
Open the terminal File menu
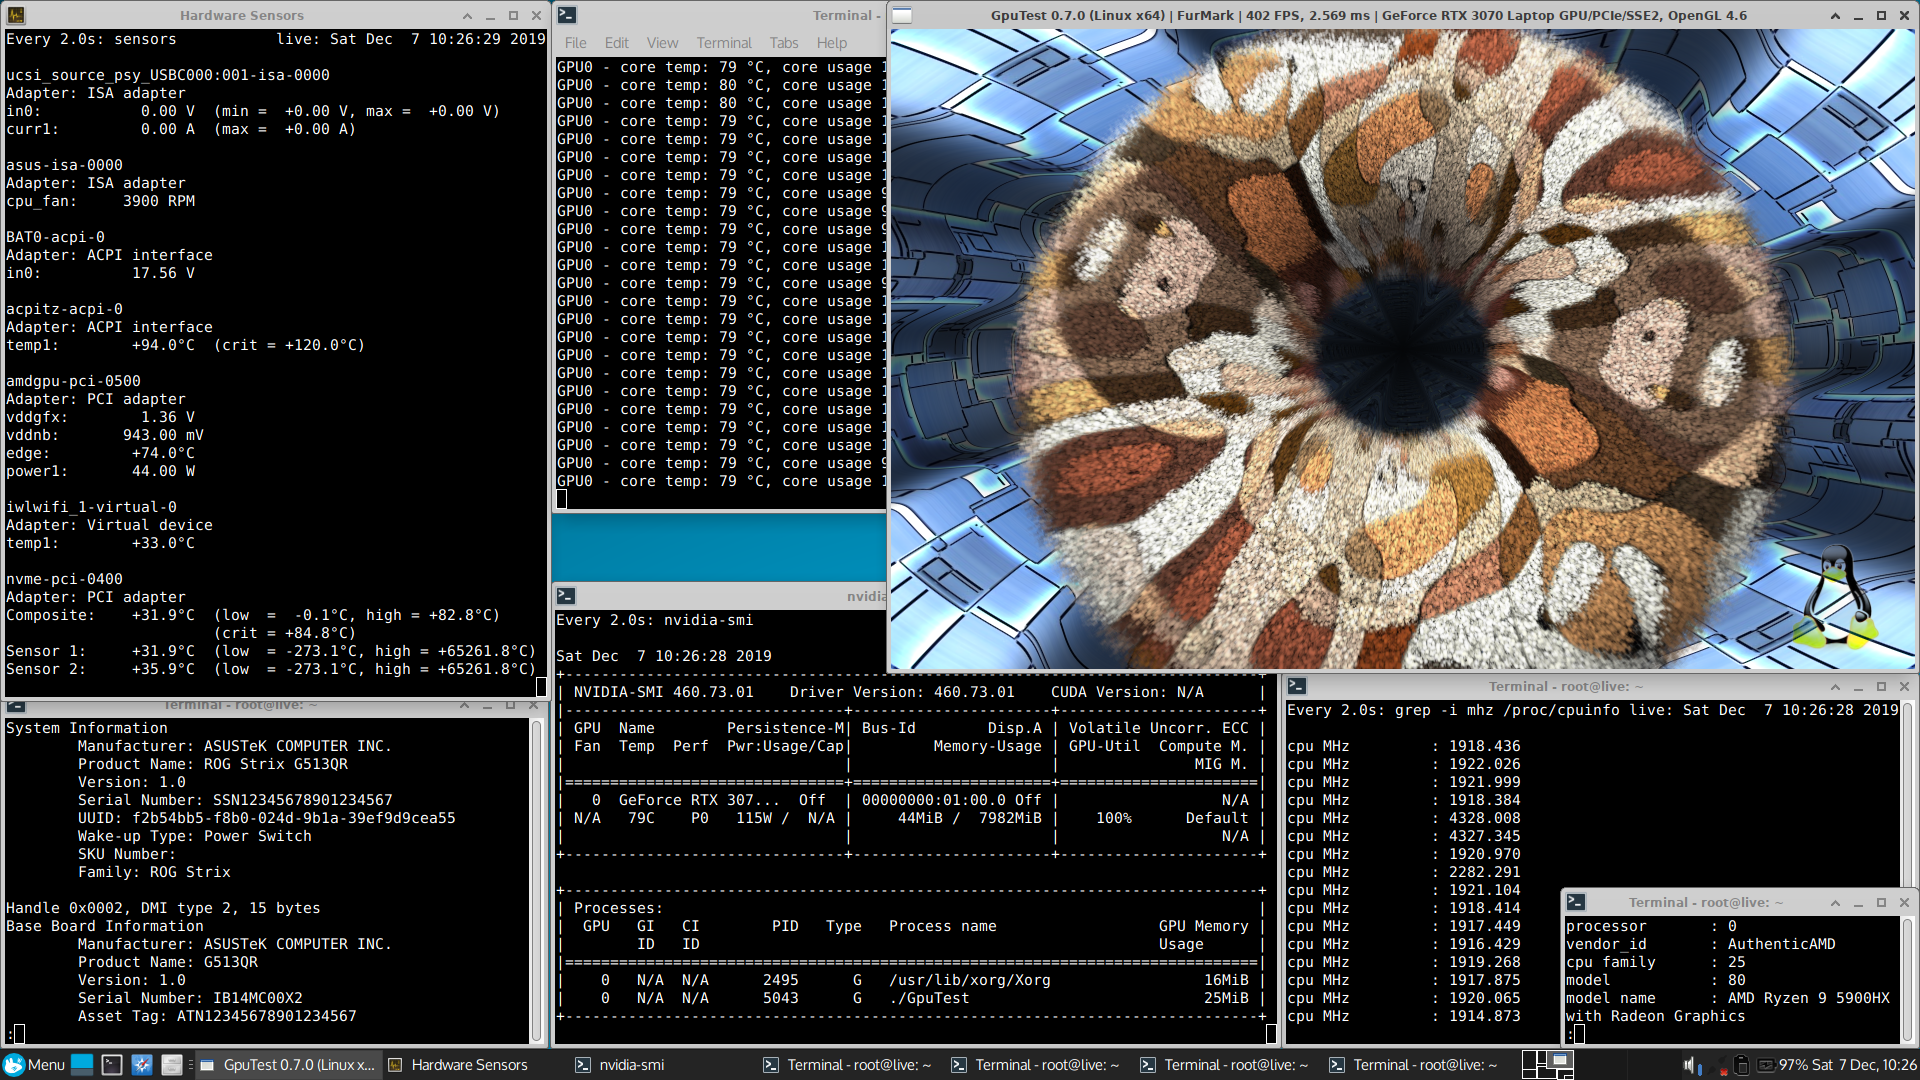(575, 43)
